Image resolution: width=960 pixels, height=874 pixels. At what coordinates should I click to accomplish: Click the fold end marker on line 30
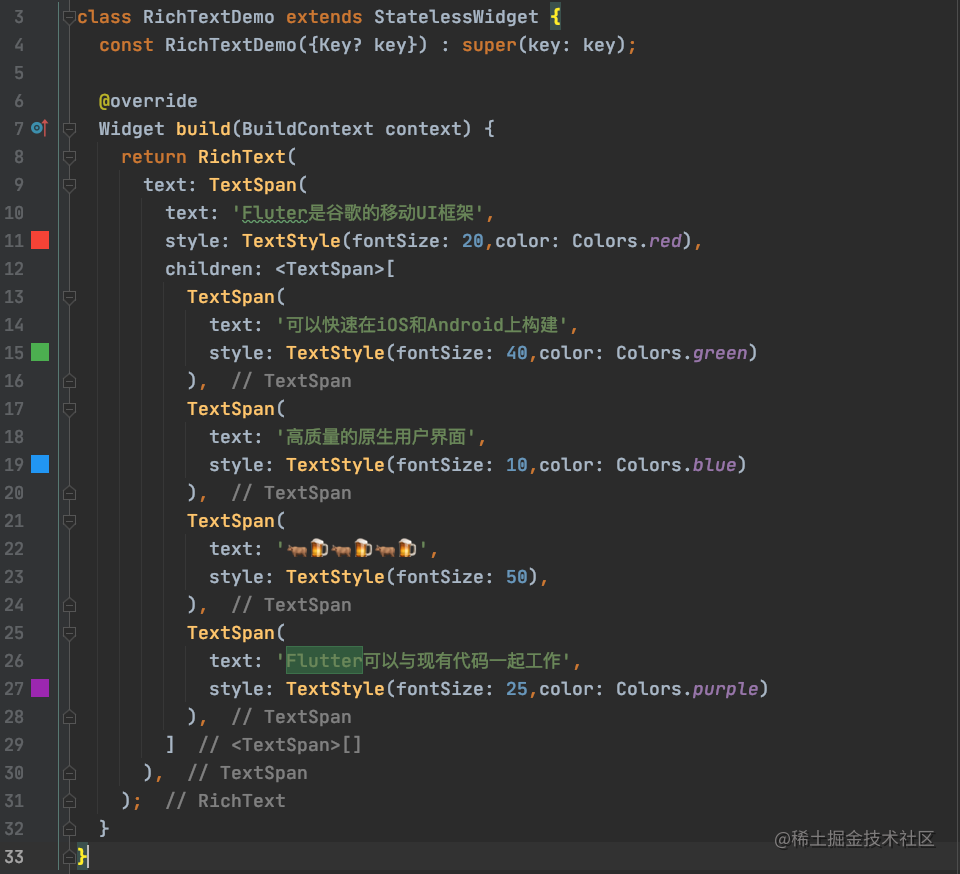point(69,772)
